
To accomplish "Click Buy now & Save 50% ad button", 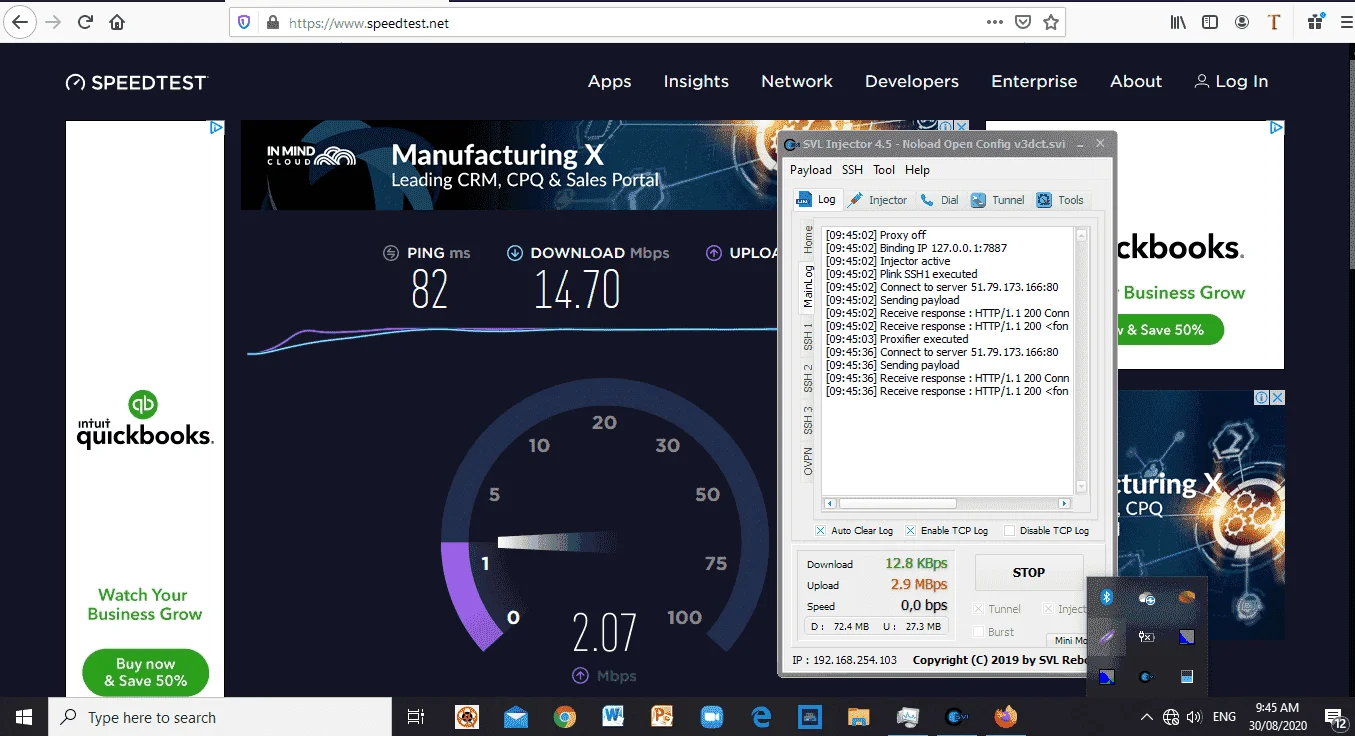I will coord(145,672).
